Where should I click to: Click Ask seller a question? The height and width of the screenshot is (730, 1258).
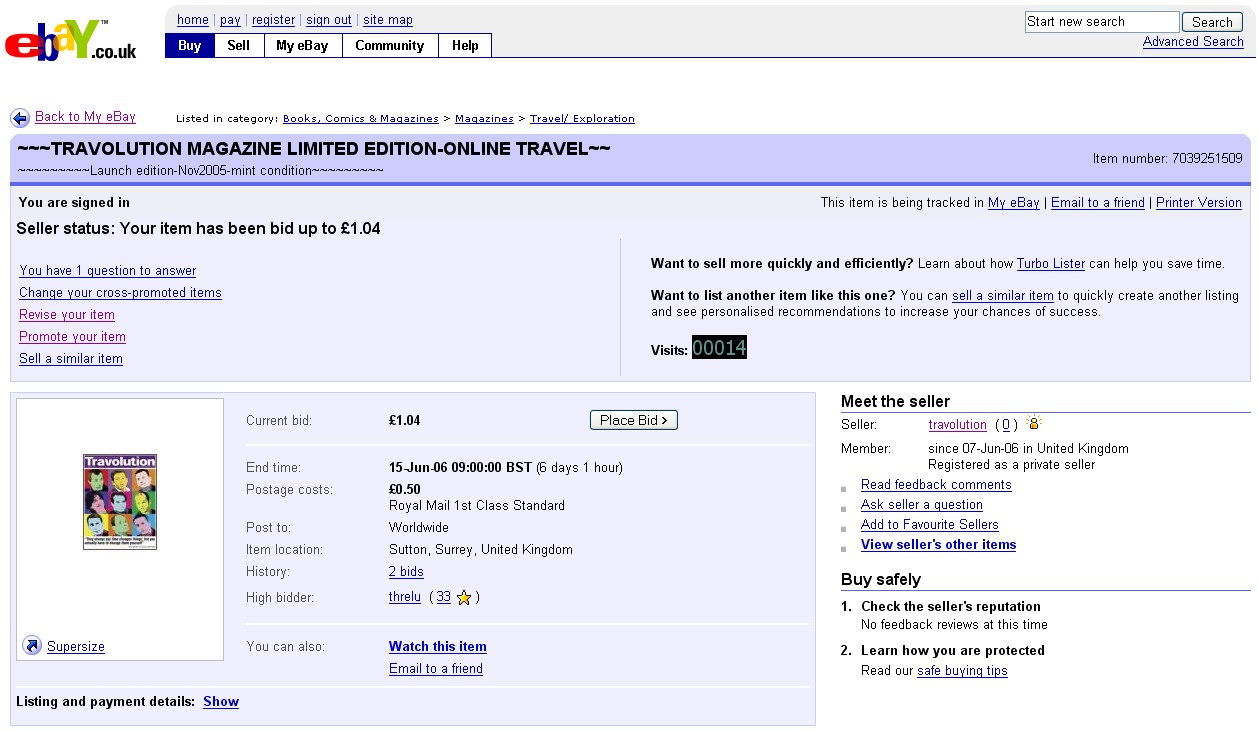point(922,505)
